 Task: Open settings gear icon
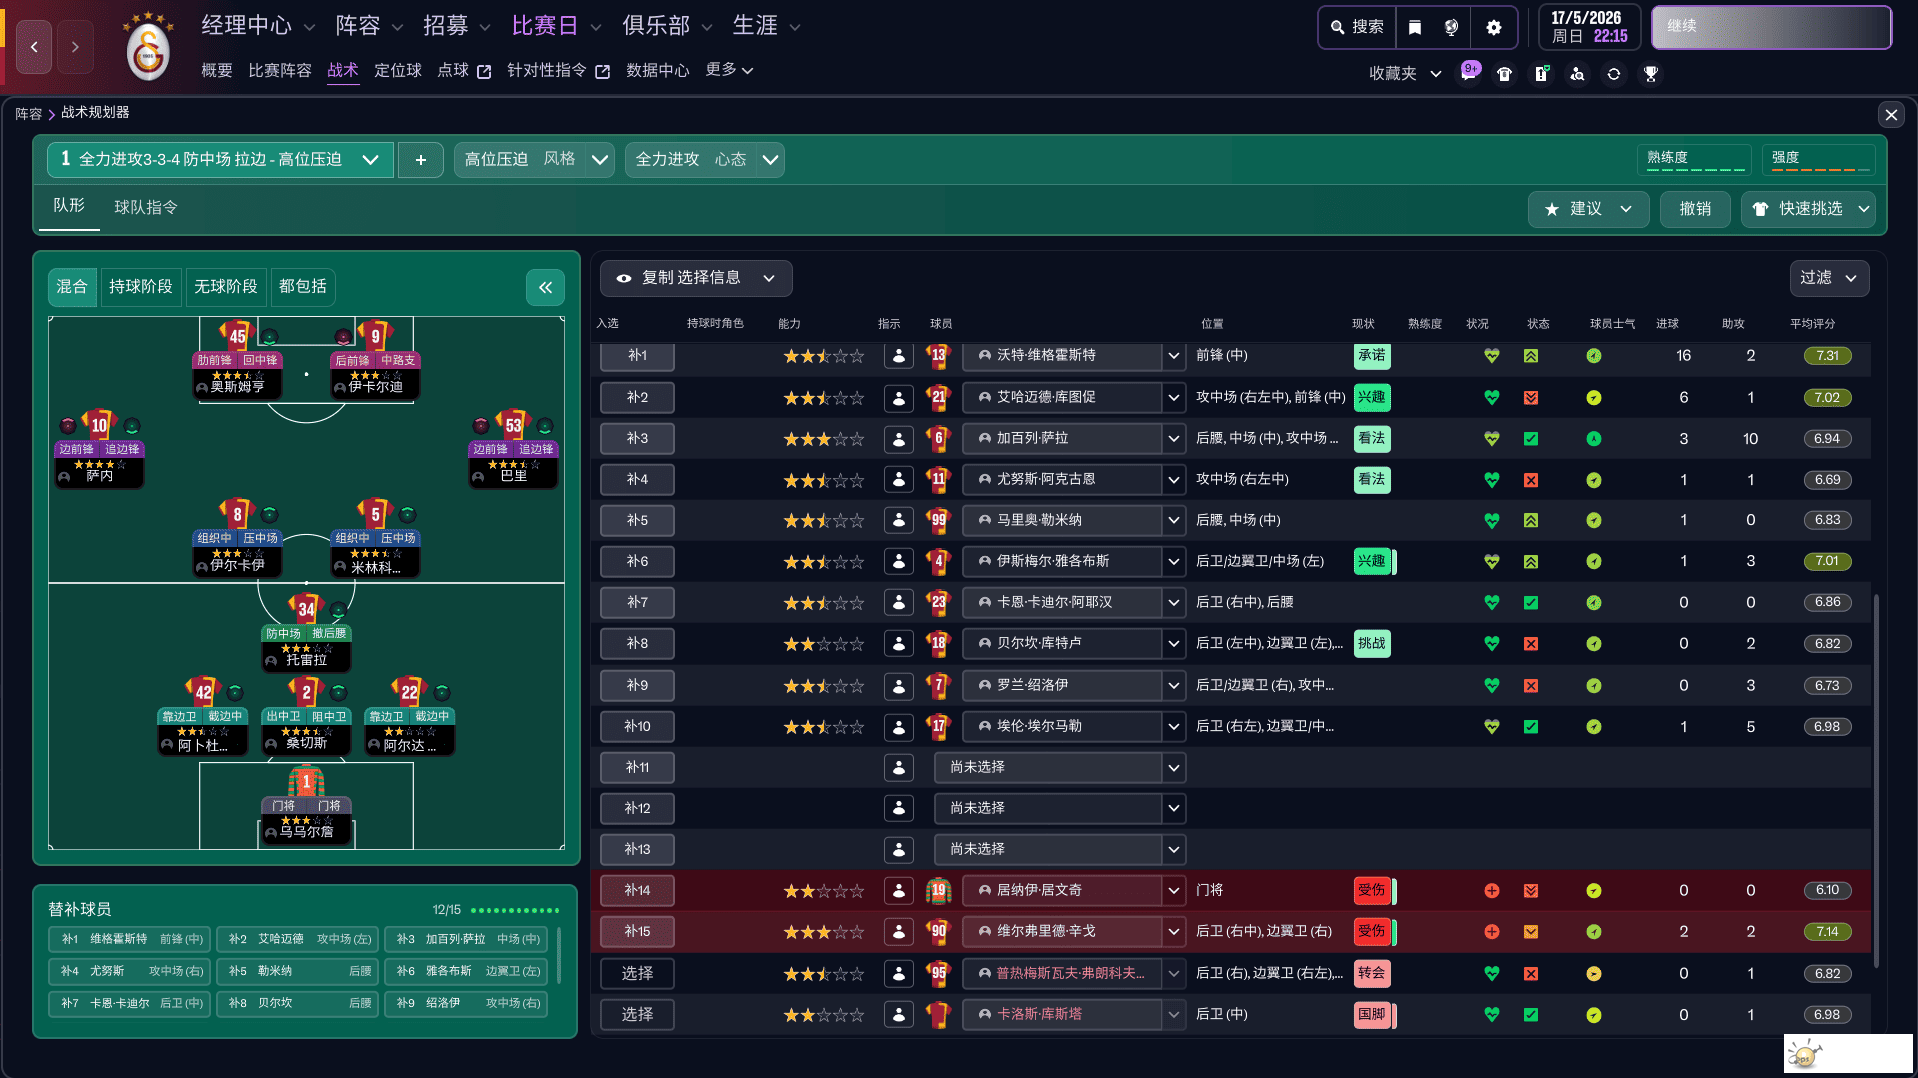(x=1493, y=27)
